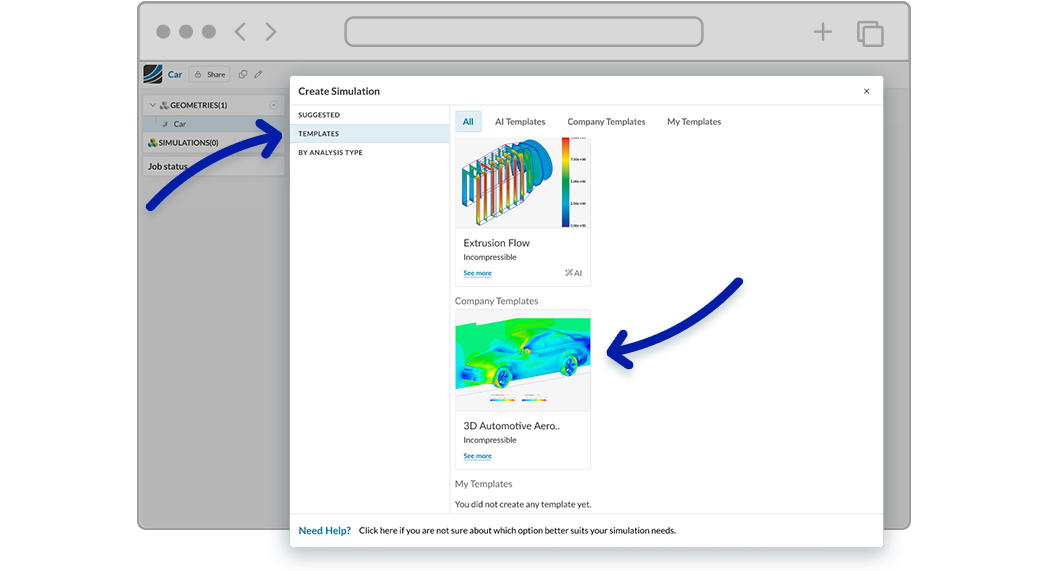Click the AI badge on Extrusion Flow
This screenshot has width=1049, height=571.
click(573, 273)
